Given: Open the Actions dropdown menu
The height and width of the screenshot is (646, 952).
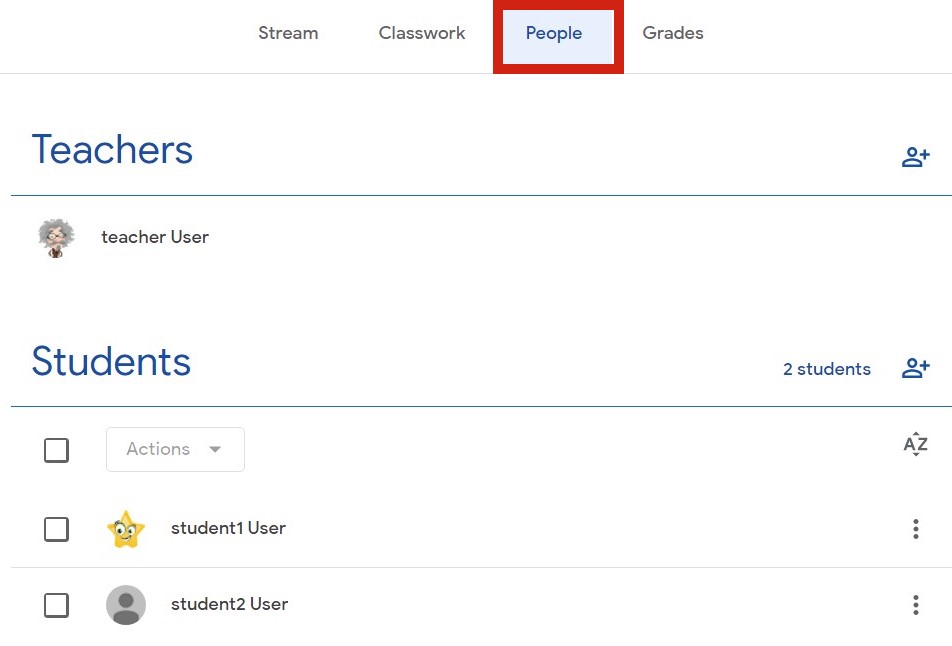Looking at the screenshot, I should point(175,450).
